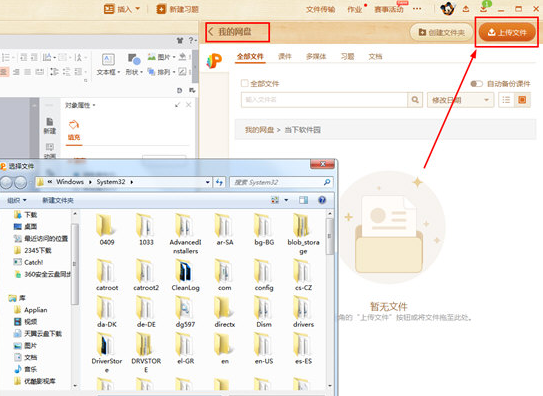
Task: Click the blue help icon in dialog
Action: [322, 200]
